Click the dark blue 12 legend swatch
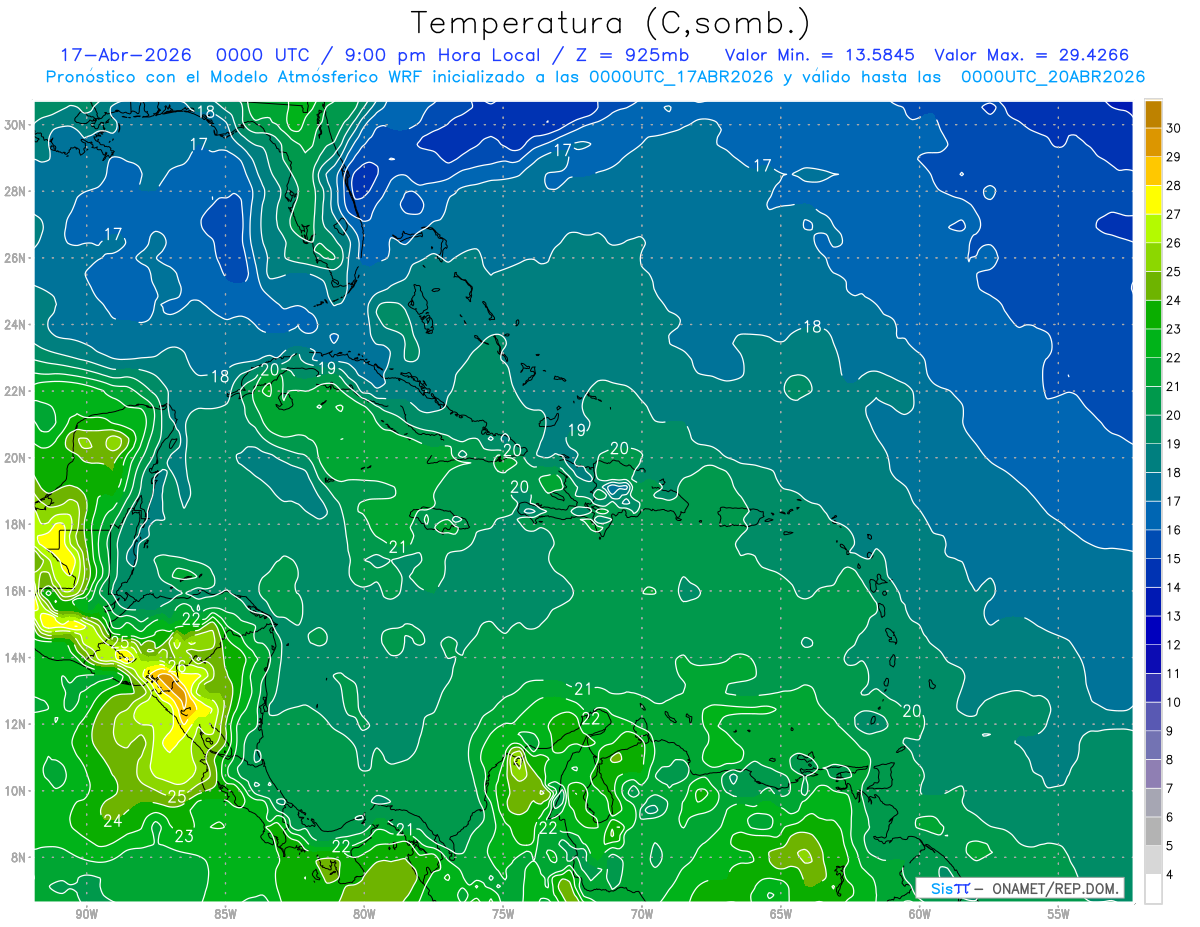This screenshot has width=1200, height=927. 1153,631
